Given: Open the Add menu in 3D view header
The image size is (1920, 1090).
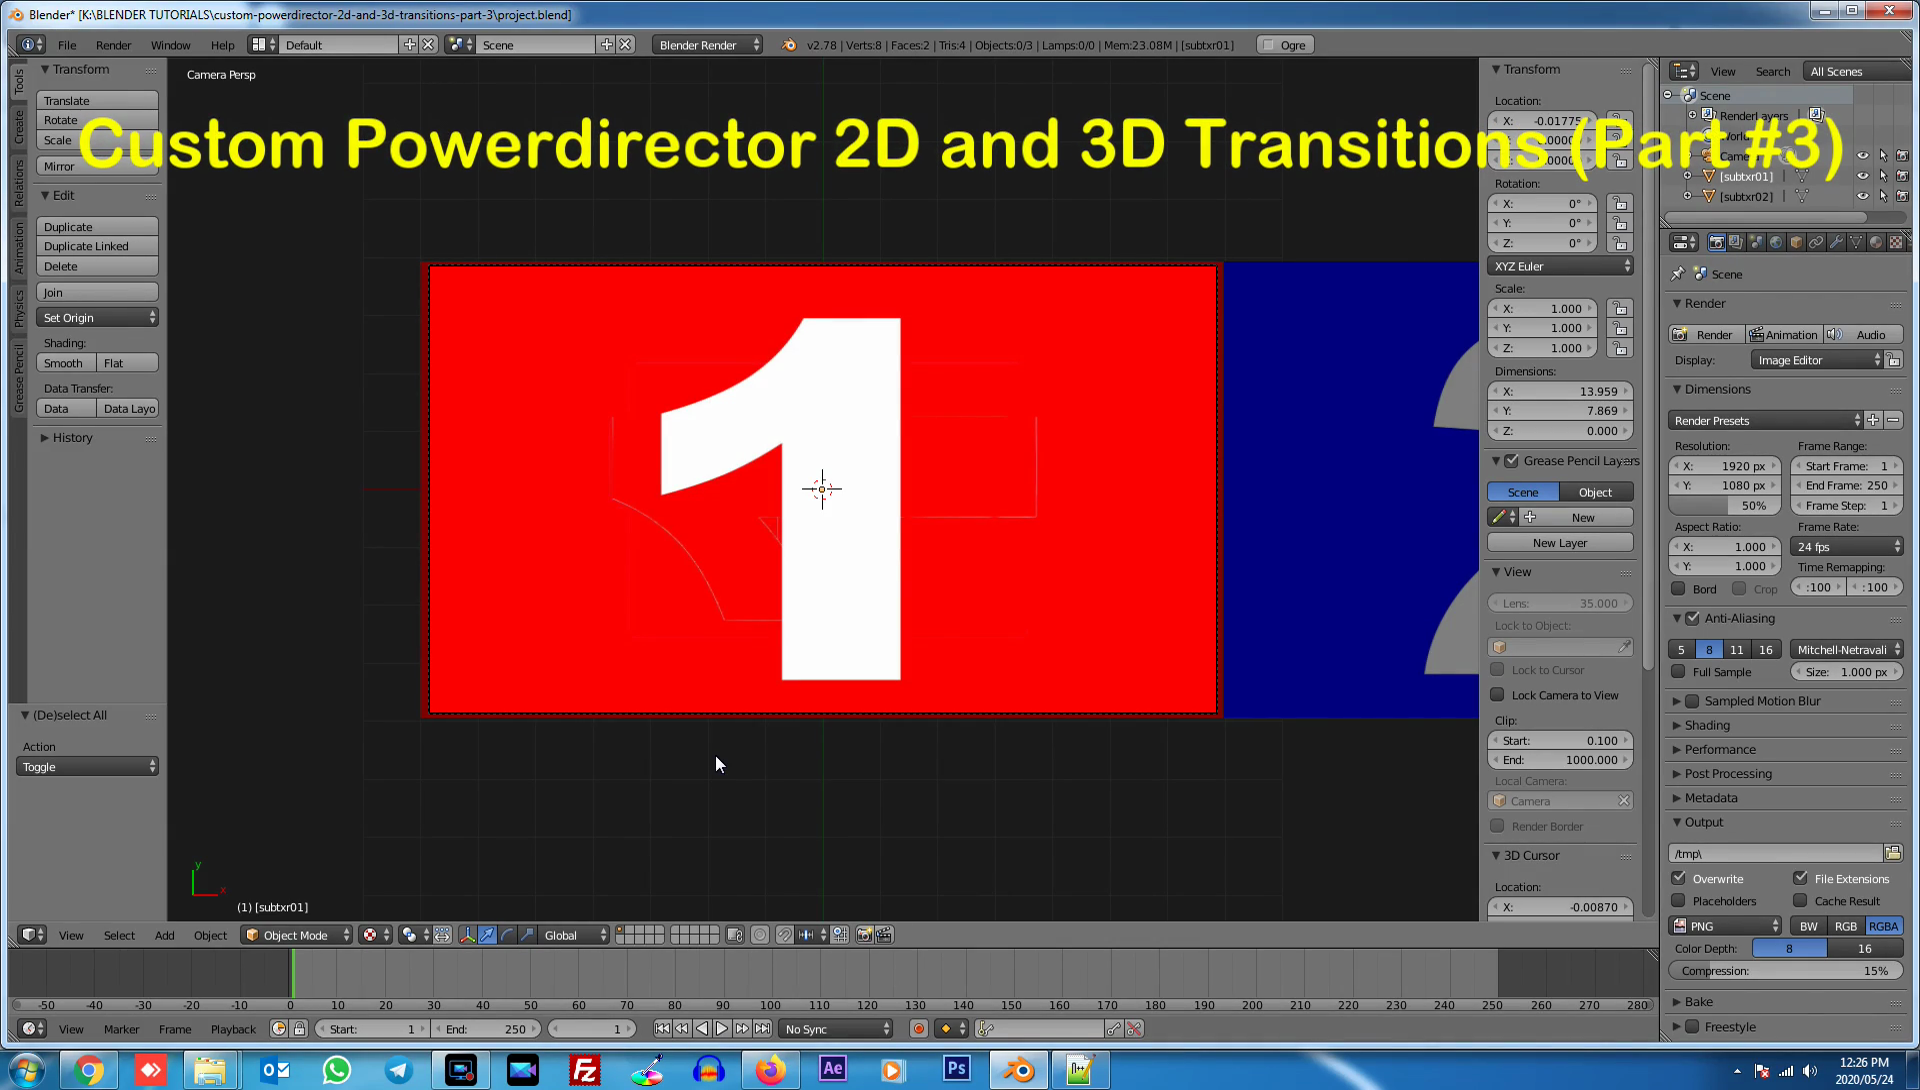Looking at the screenshot, I should [164, 935].
